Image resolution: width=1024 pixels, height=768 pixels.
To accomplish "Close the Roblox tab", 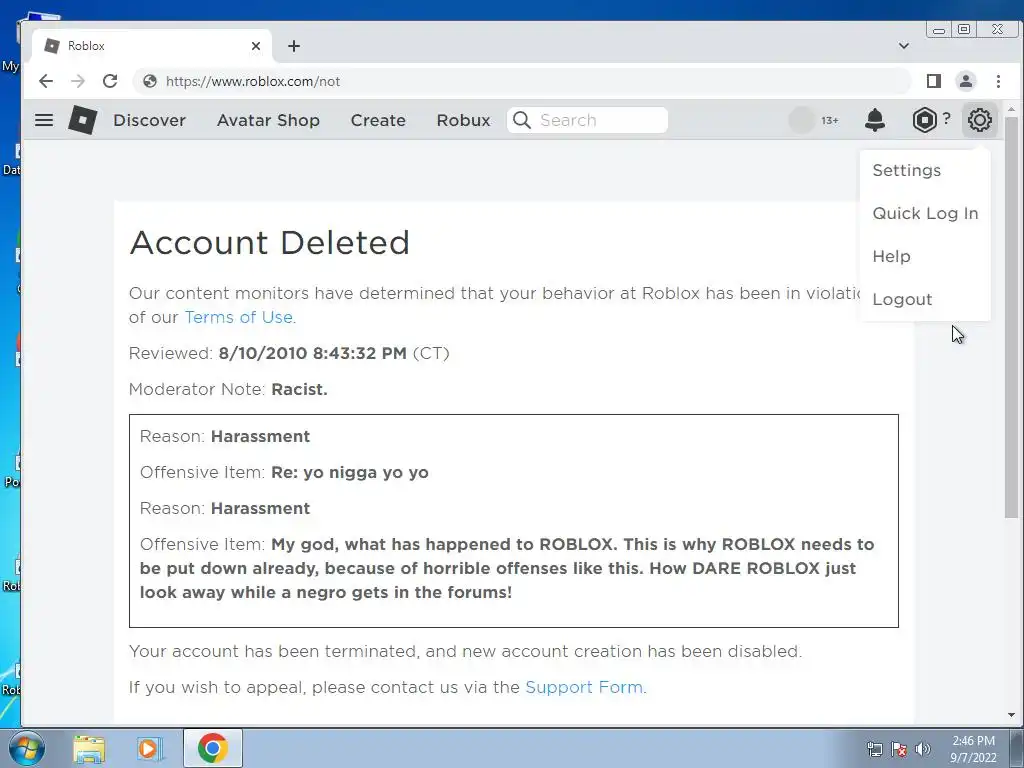I will (256, 46).
